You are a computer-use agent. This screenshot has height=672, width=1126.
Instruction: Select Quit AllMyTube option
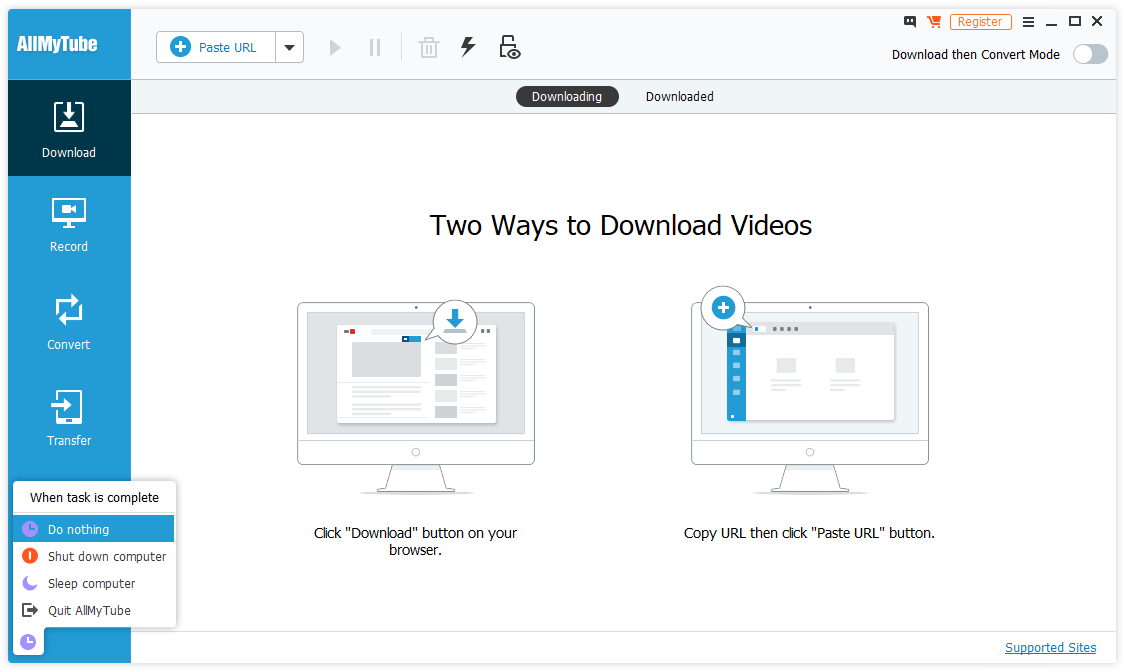coord(93,610)
